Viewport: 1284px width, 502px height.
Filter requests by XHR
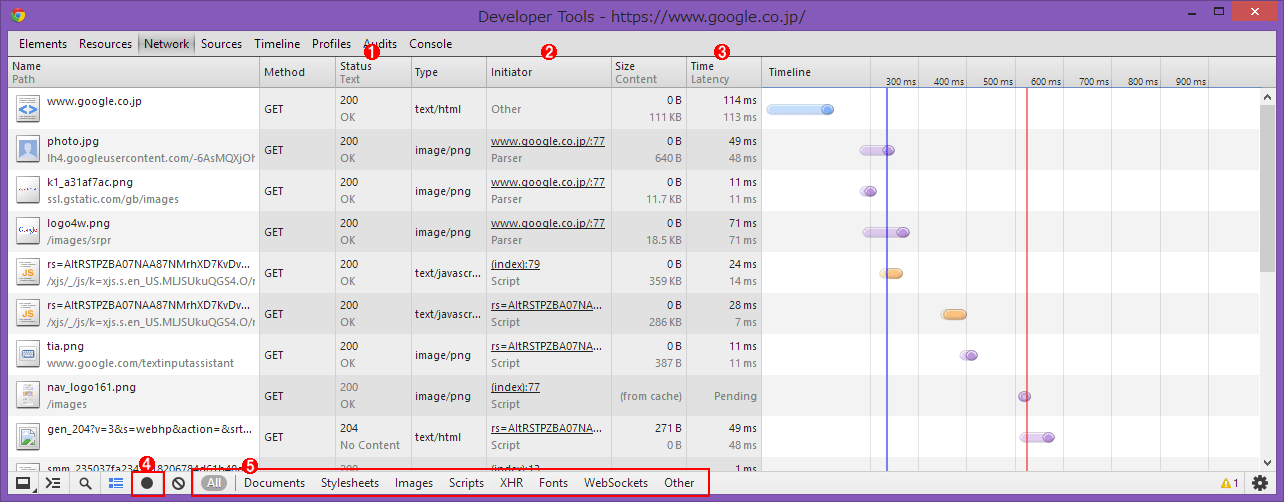(511, 483)
